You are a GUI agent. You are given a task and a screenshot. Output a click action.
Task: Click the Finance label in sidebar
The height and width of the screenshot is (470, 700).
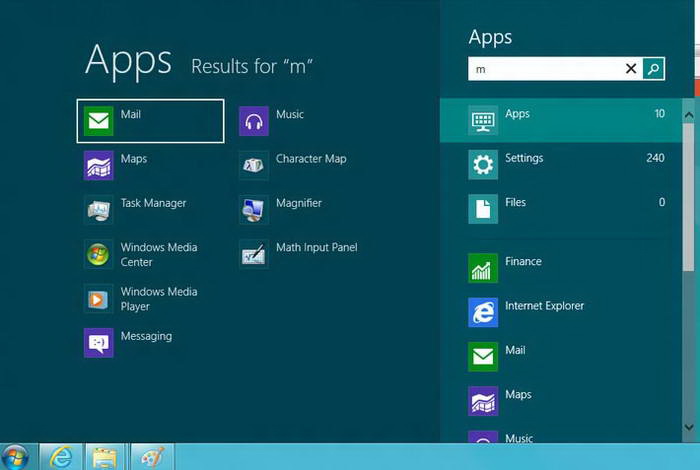point(523,261)
